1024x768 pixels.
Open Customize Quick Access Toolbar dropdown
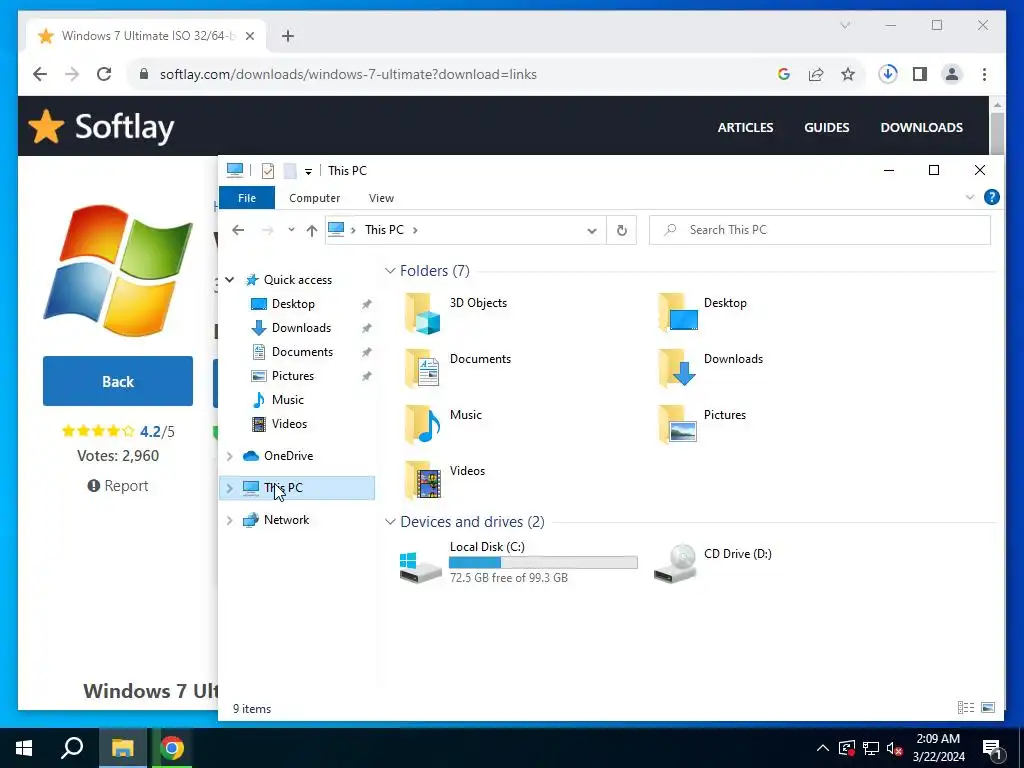point(308,172)
